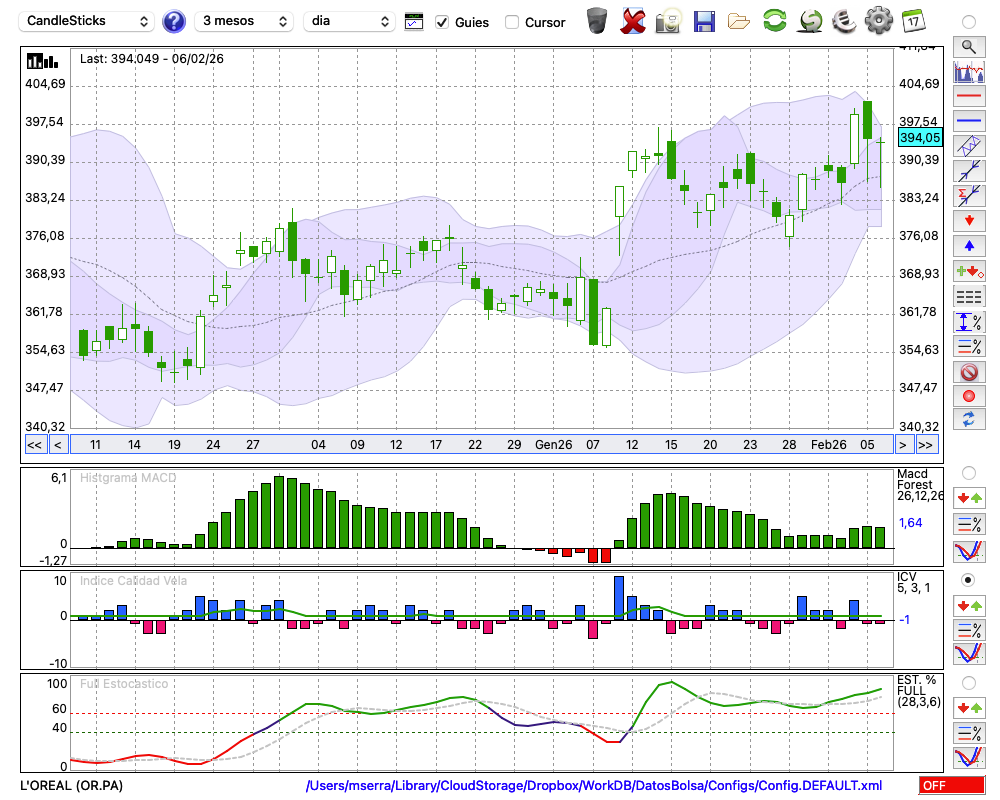Select the radio button beside MACD panel
Screen dimensions: 1000x800
click(x=968, y=472)
